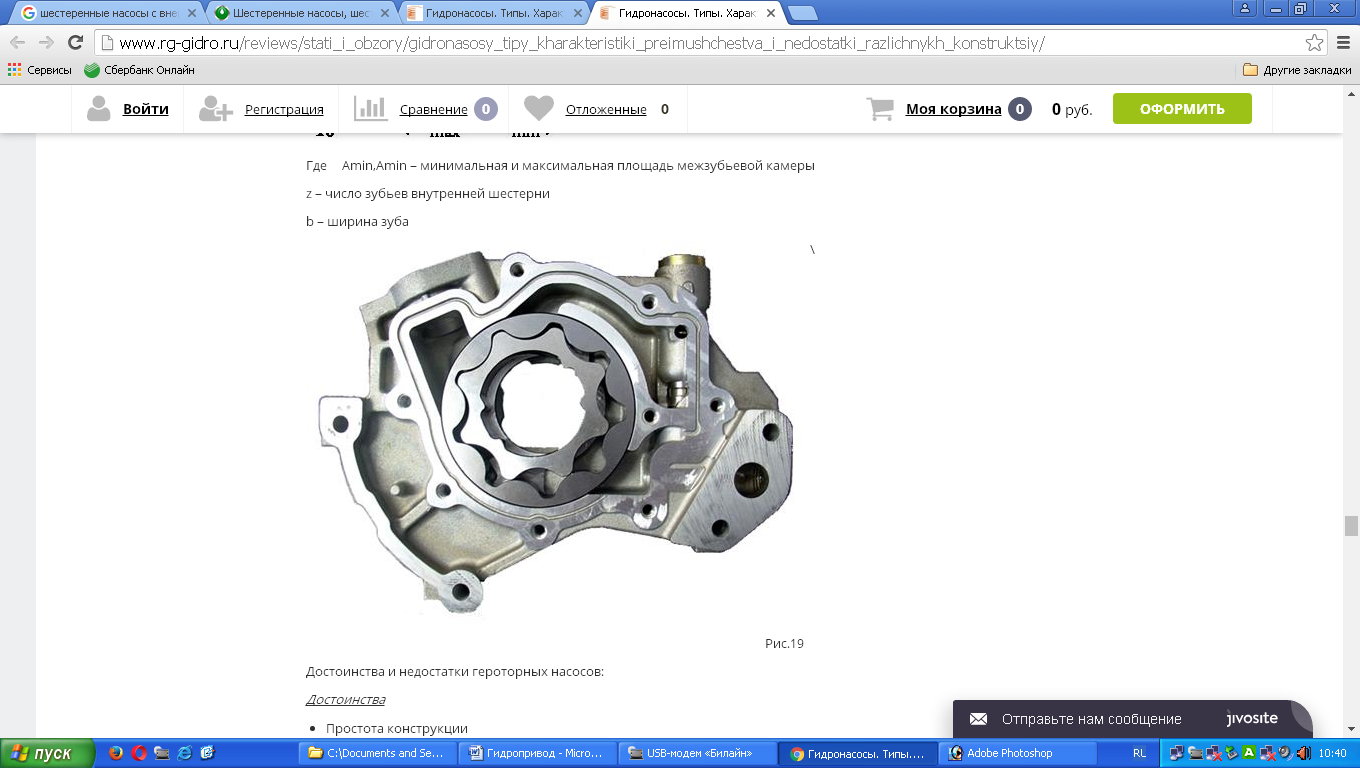Click the Рис.19 figure caption

pos(785,643)
